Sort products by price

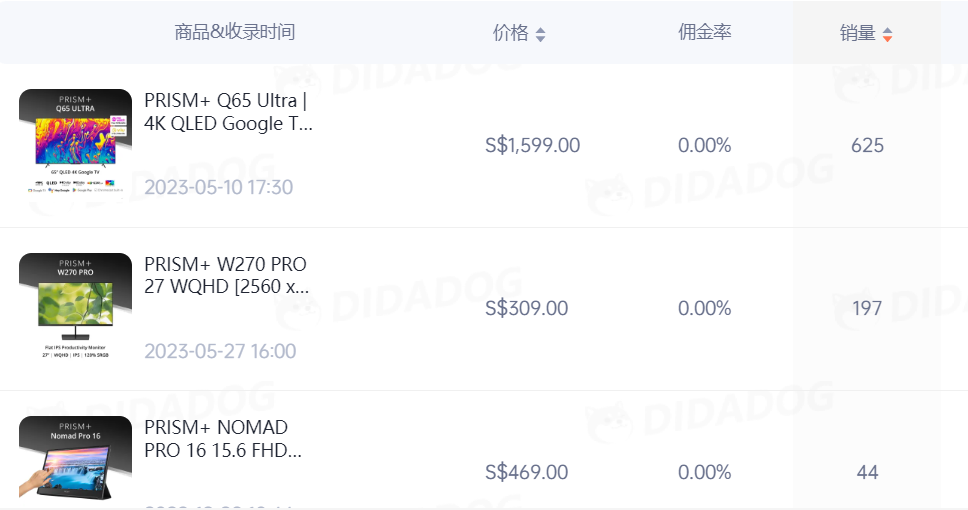(x=540, y=34)
